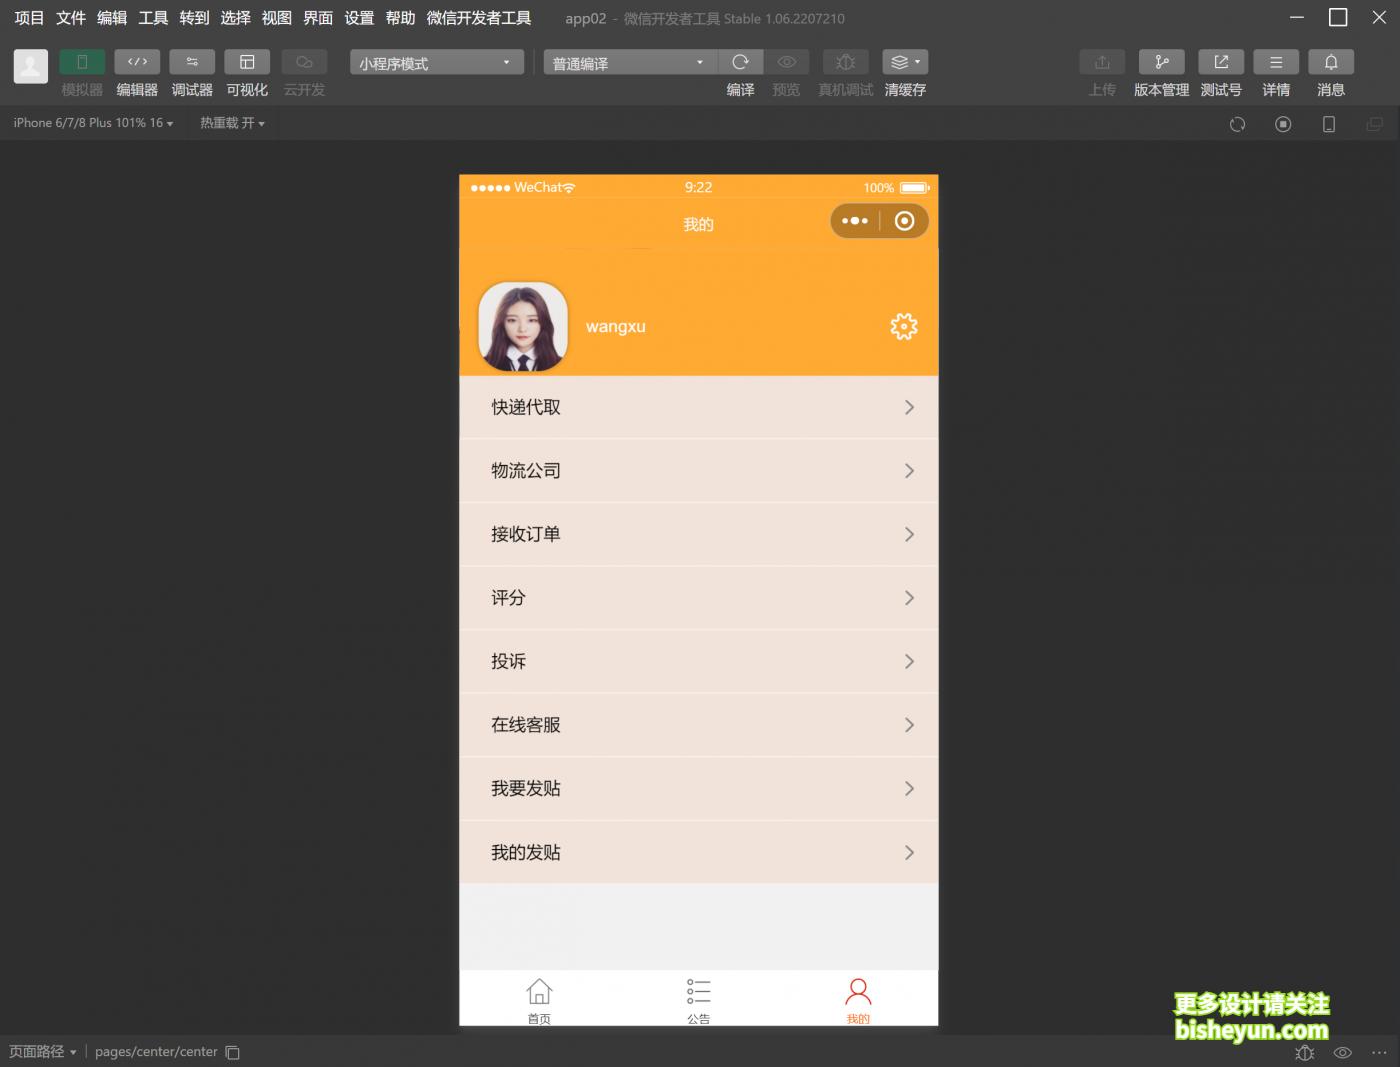Toggle the debugger panel button
Screen dimensions: 1400x1067
[x=192, y=62]
